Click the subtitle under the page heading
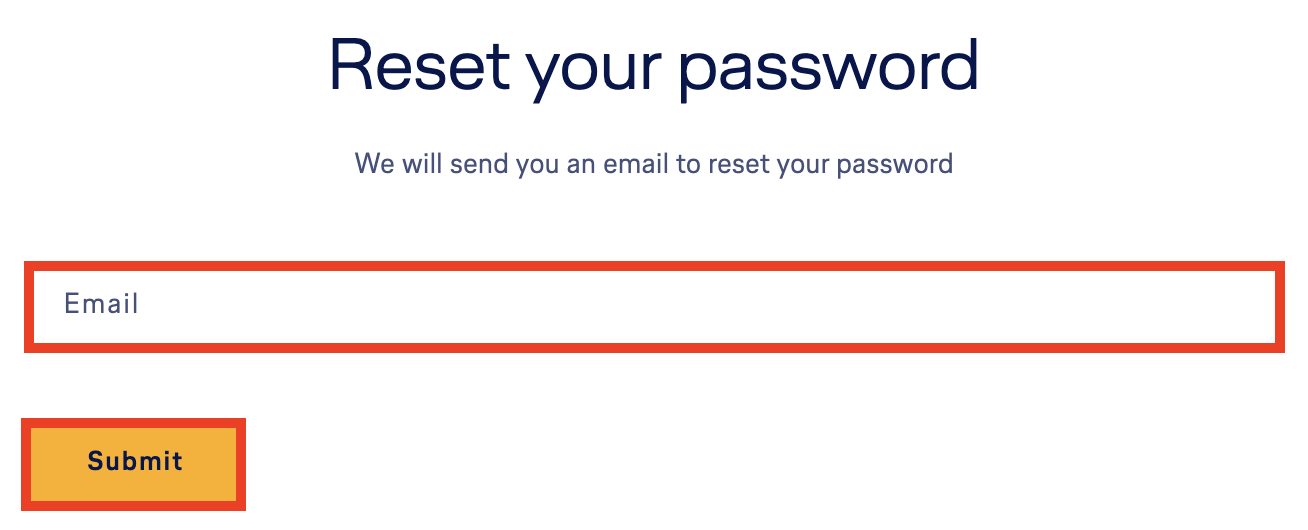 pyautogui.click(x=653, y=163)
